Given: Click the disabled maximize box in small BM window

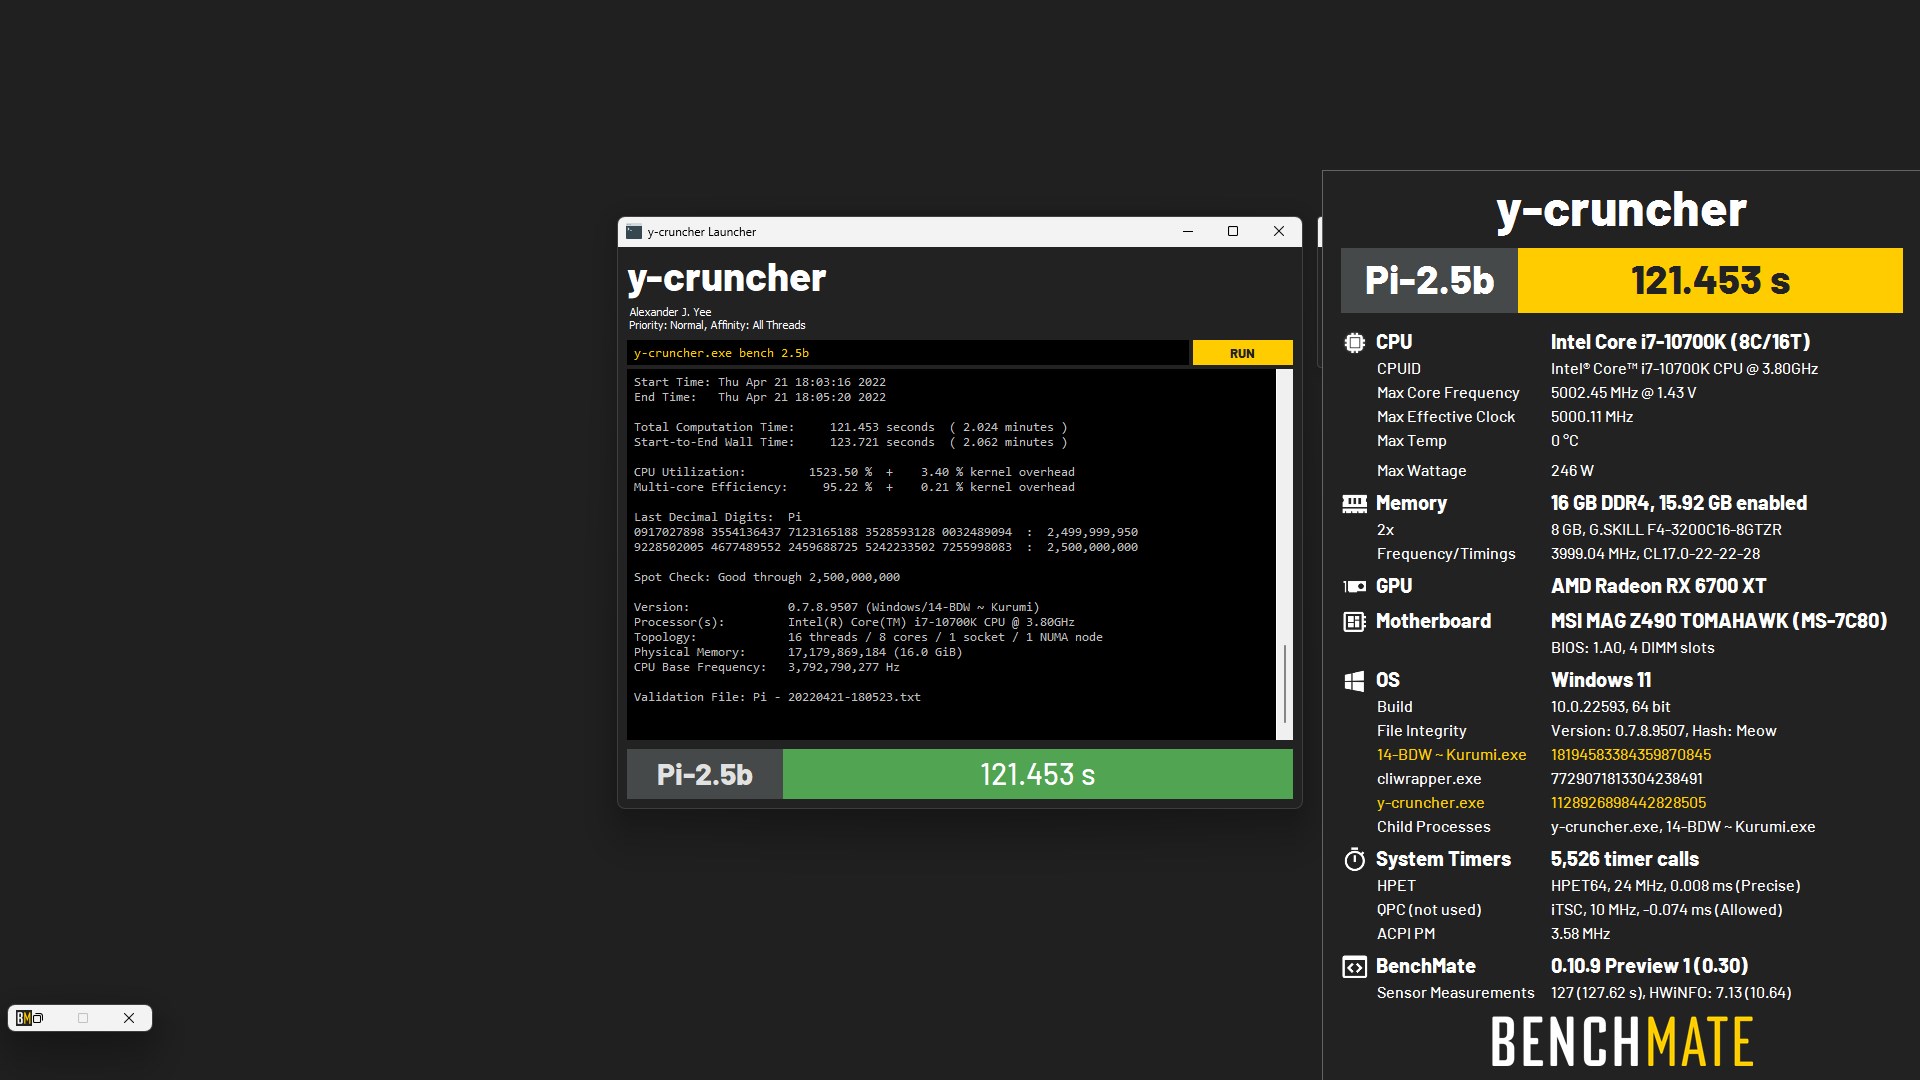Looking at the screenshot, I should pyautogui.click(x=83, y=1018).
